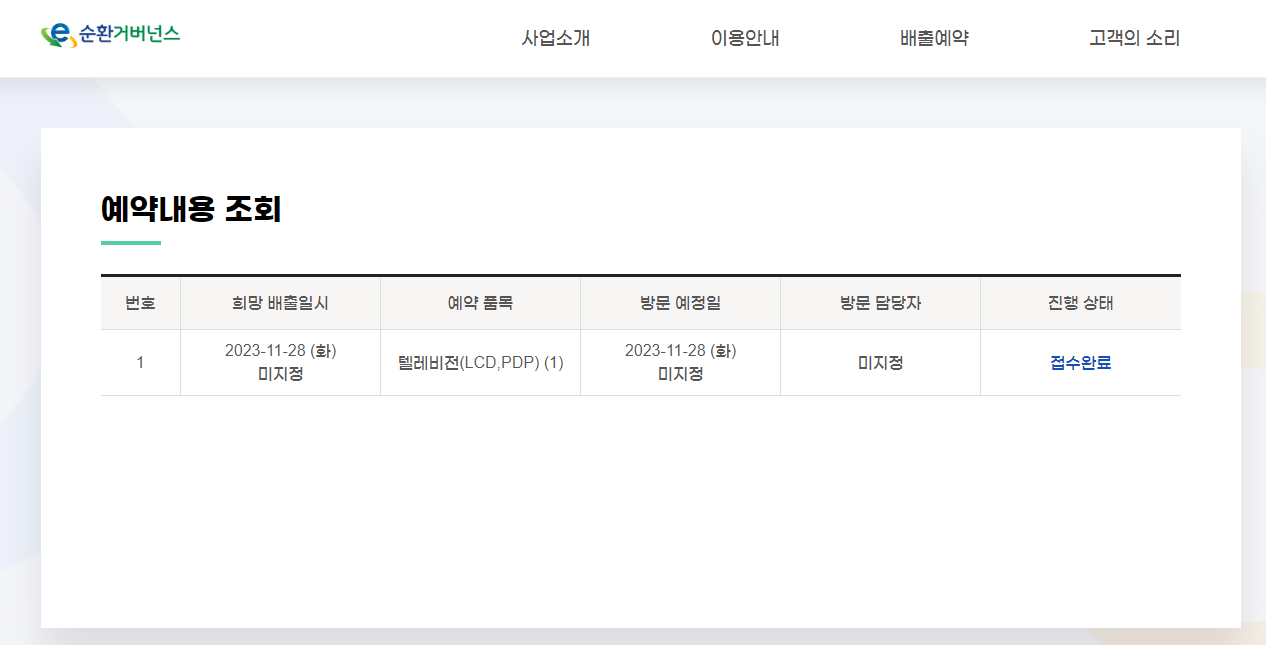The width and height of the screenshot is (1266, 645).
Task: Select the 배출예약 menu item
Action: point(934,39)
